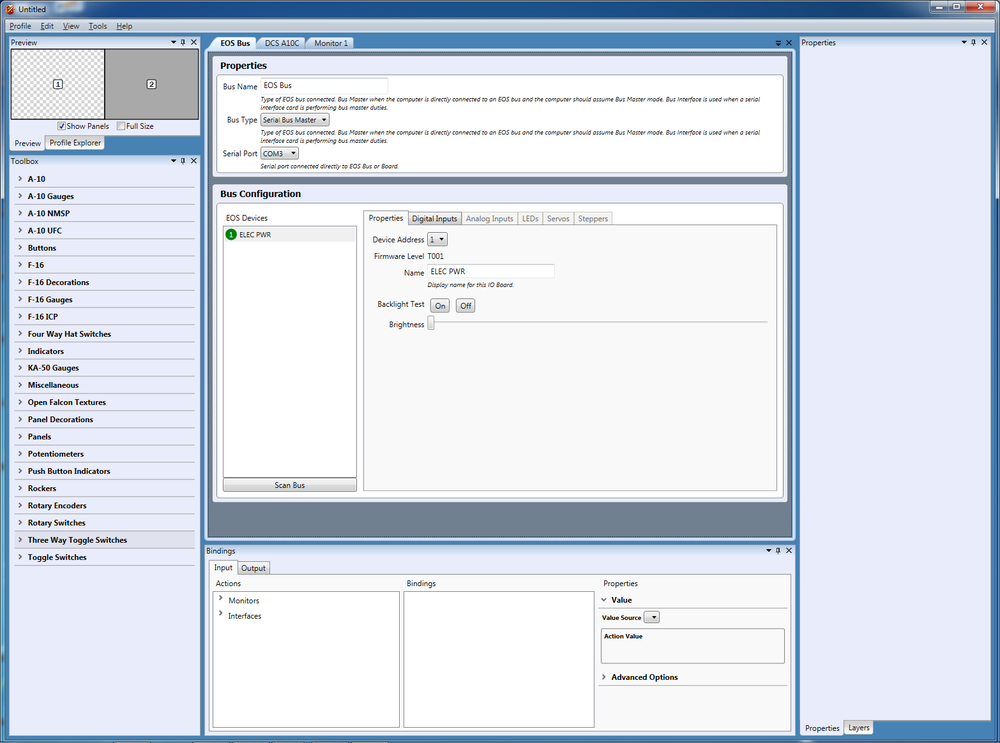1000x743 pixels.
Task: Switch to Output bindings tab
Action: [253, 568]
